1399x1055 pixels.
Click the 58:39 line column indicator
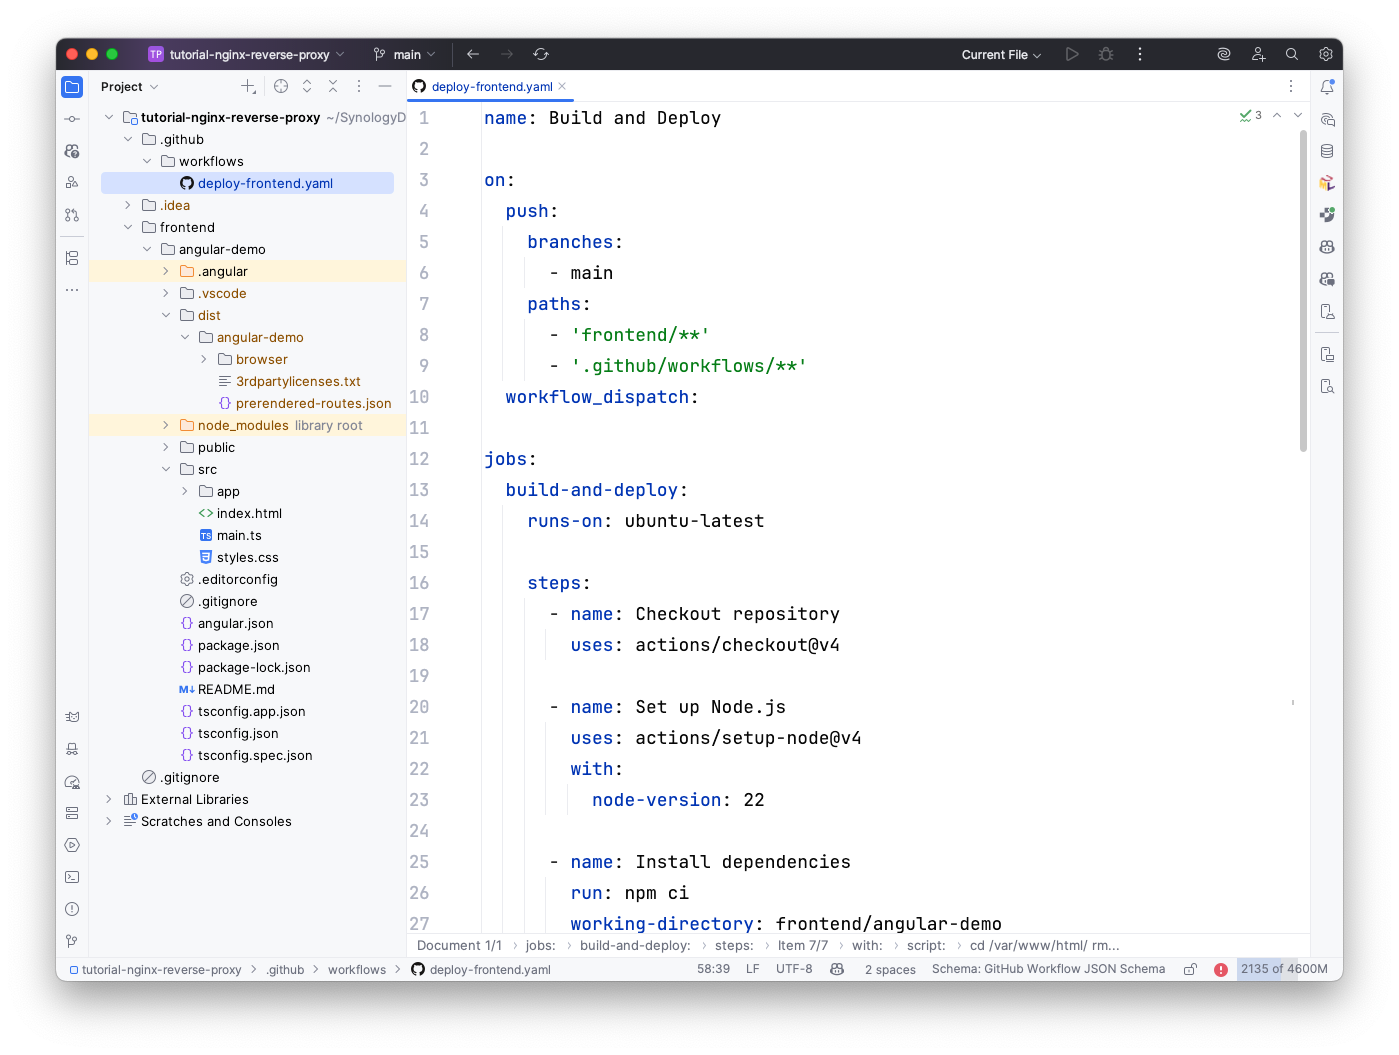[713, 969]
